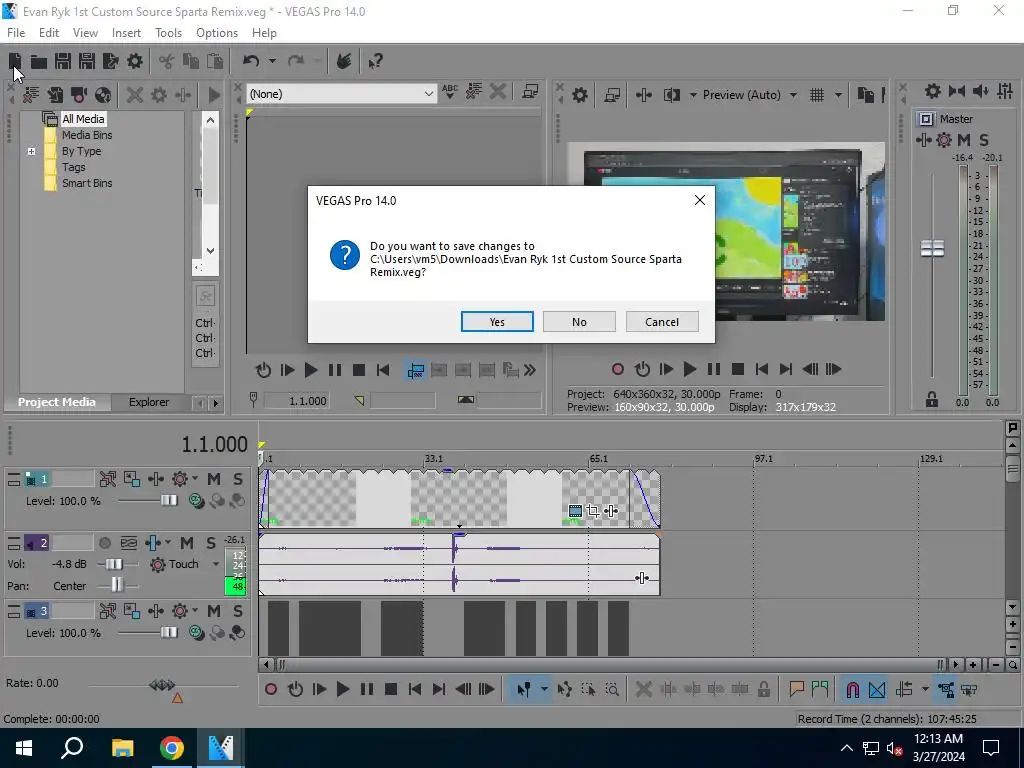This screenshot has width=1024, height=768.
Task: Open the (None) preset dropdown
Action: pos(428,94)
